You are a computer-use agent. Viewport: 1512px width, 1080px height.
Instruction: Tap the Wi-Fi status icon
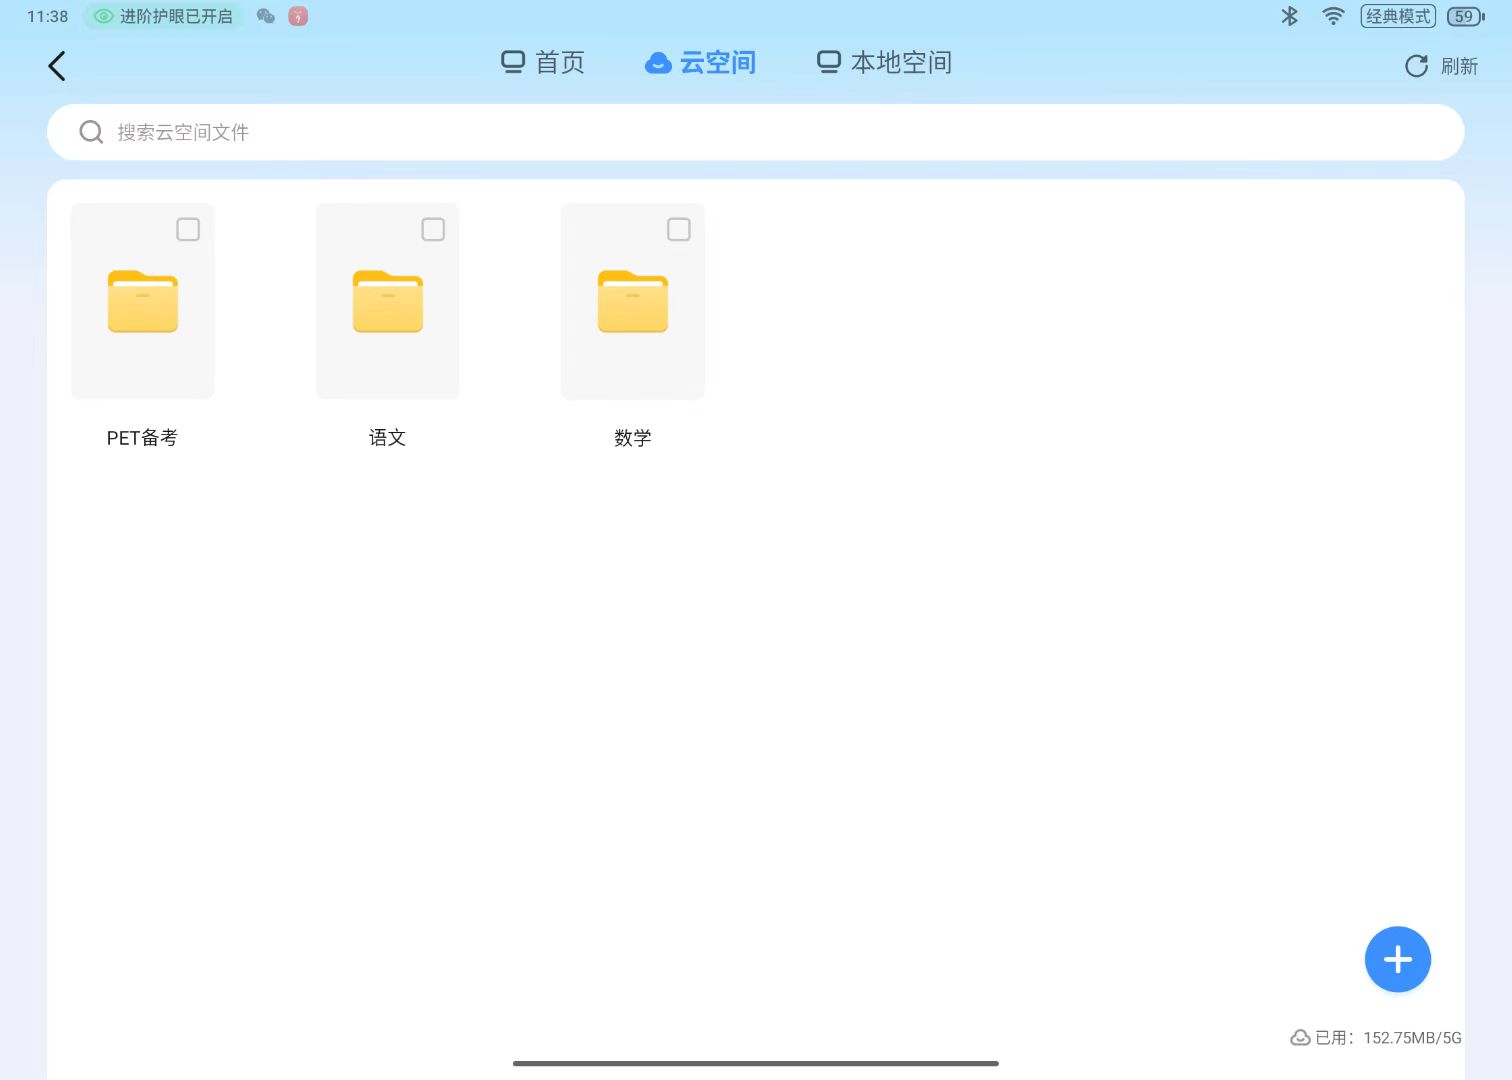pos(1333,16)
